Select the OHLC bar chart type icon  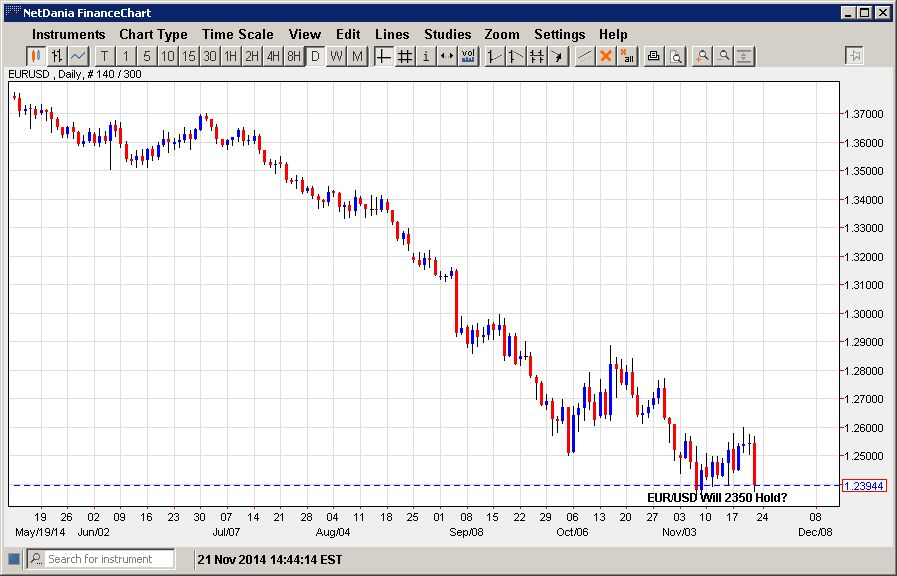tap(57, 56)
